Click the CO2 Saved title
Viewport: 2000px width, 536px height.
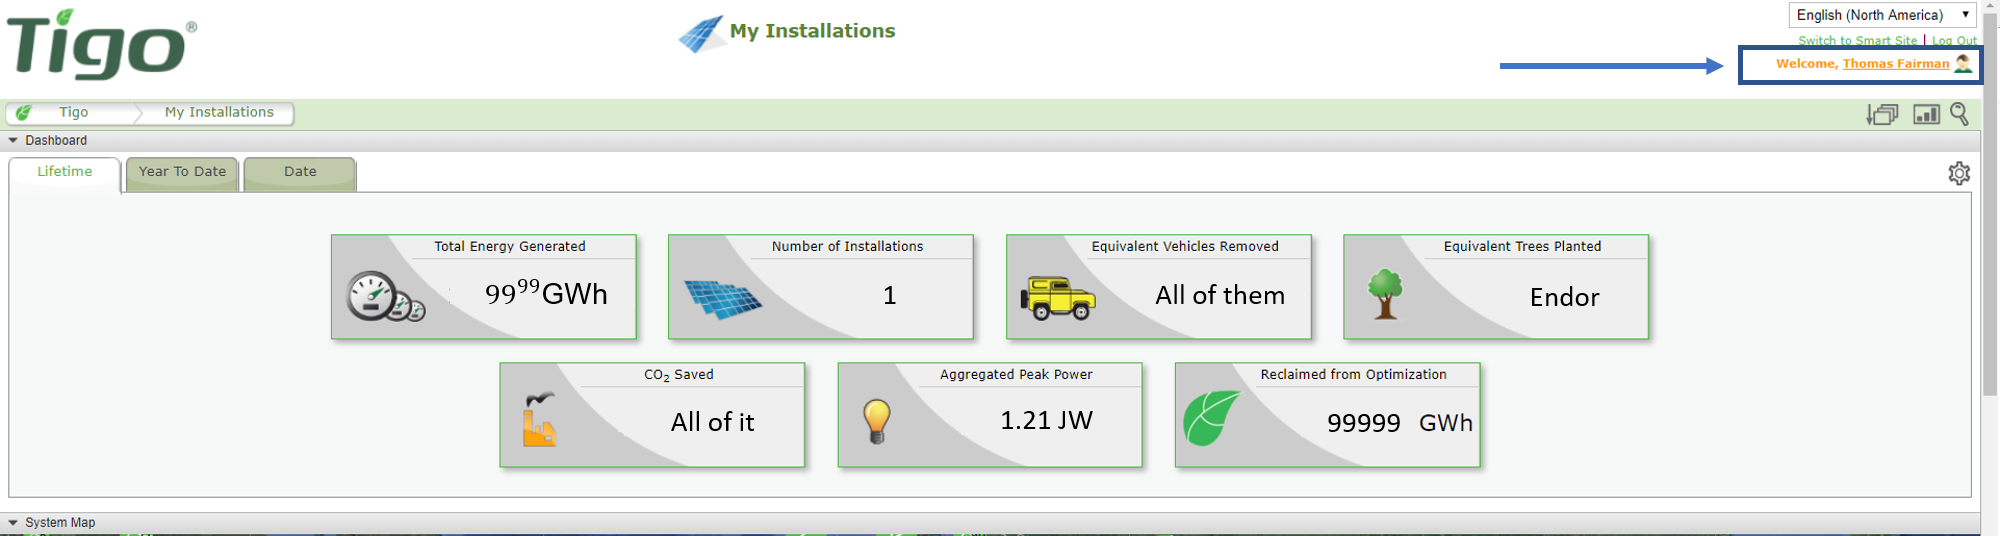click(x=679, y=375)
